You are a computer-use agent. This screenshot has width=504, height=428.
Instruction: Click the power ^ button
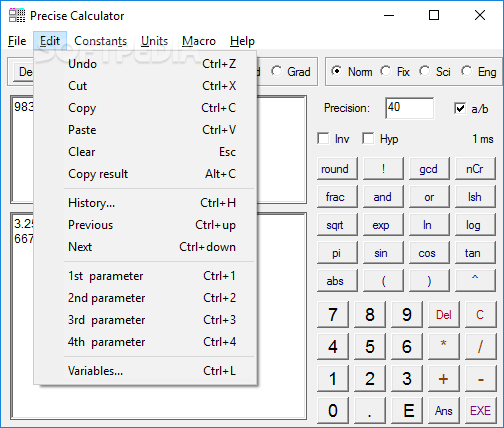click(475, 281)
